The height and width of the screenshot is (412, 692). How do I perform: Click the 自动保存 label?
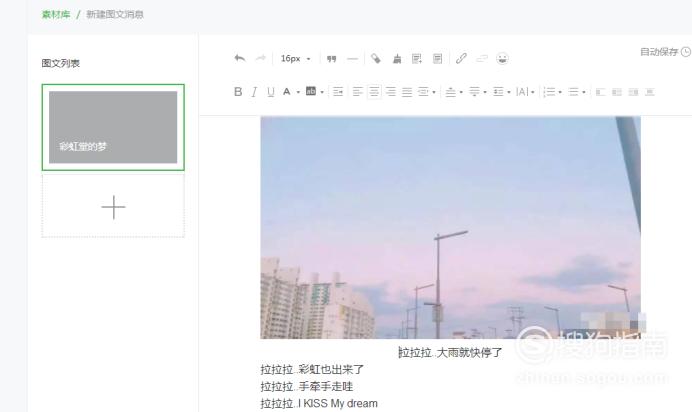pyautogui.click(x=659, y=52)
